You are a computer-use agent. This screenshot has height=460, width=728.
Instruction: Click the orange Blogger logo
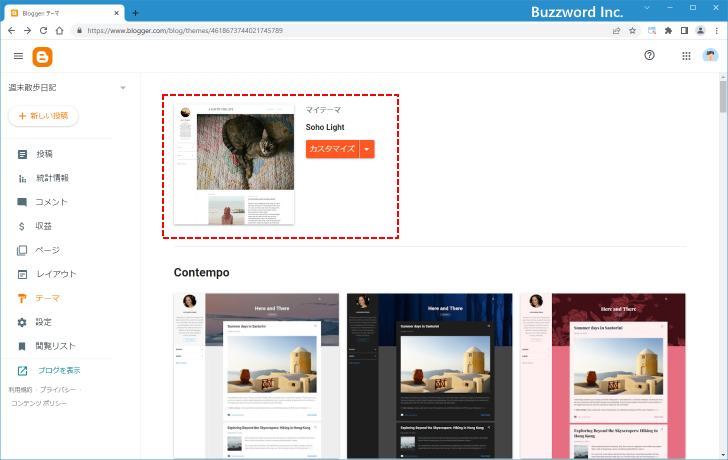(x=42, y=57)
